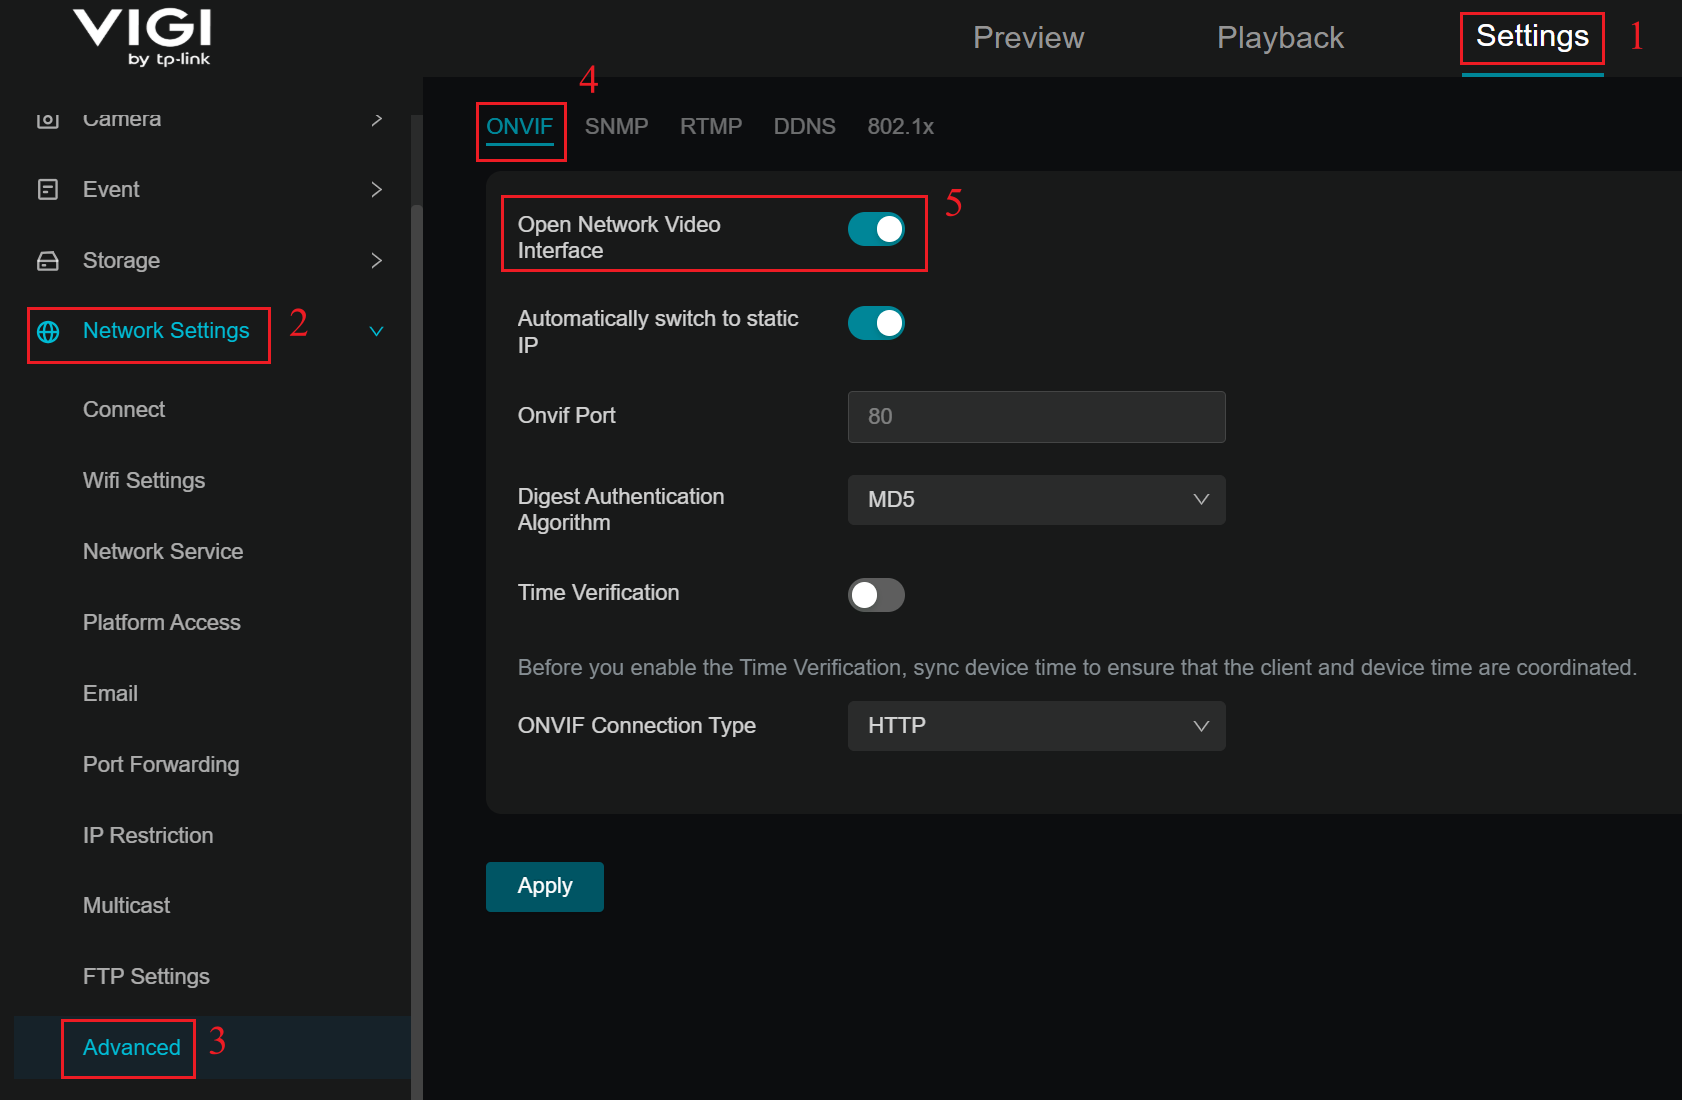Open the ONVIF Connection Type dropdown
The image size is (1682, 1100).
pos(1035,726)
